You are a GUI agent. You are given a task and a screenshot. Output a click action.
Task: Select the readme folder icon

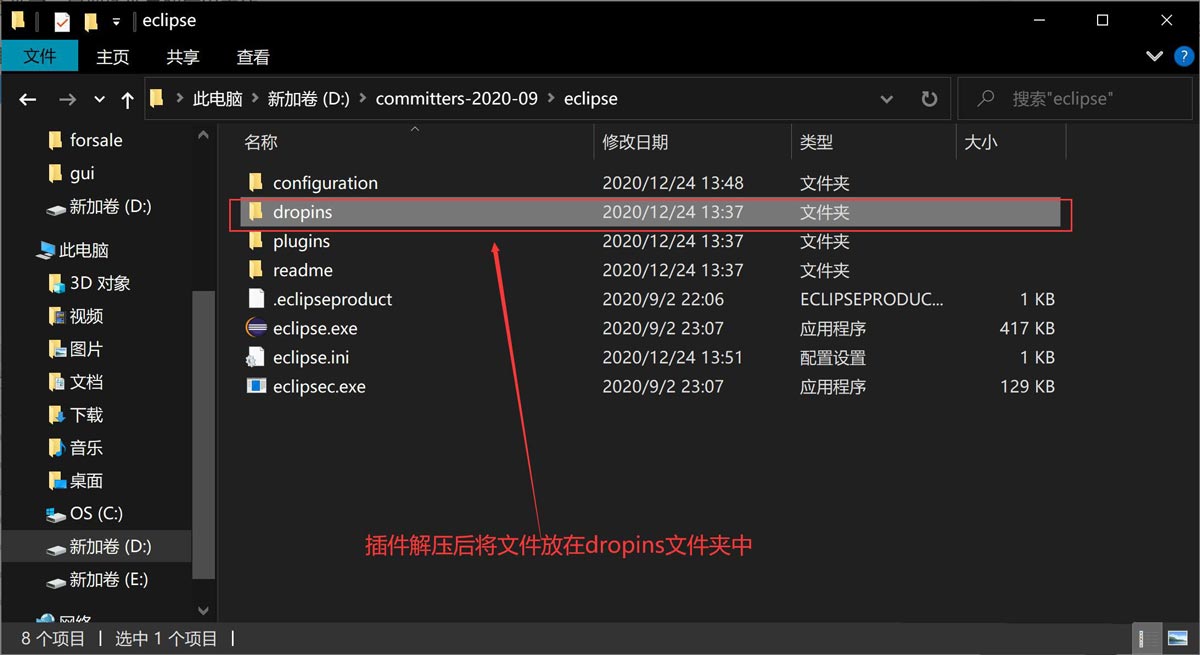pos(256,270)
